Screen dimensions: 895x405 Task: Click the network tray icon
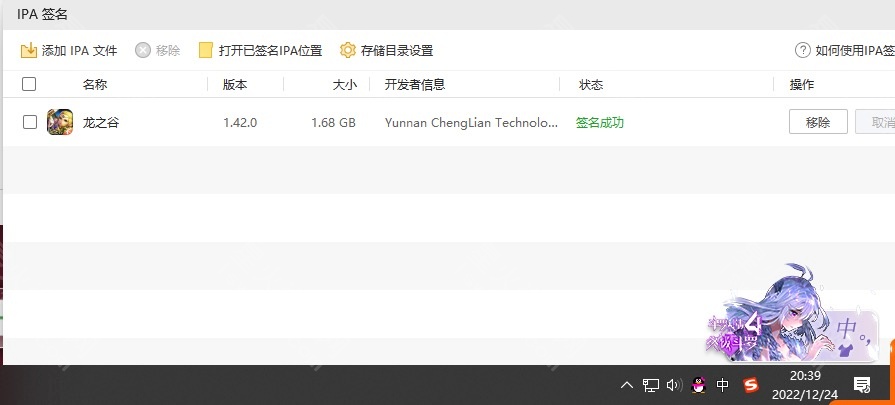click(651, 386)
